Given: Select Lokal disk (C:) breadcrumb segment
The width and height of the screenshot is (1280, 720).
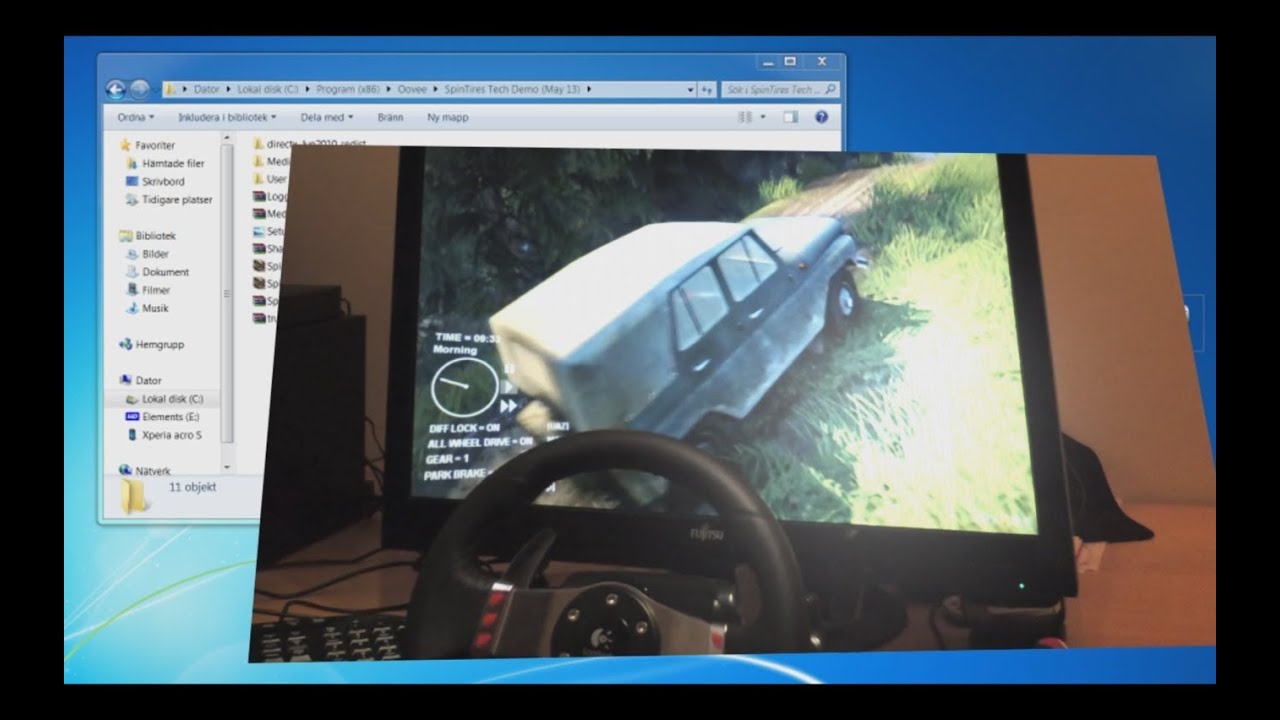Looking at the screenshot, I should pos(268,89).
